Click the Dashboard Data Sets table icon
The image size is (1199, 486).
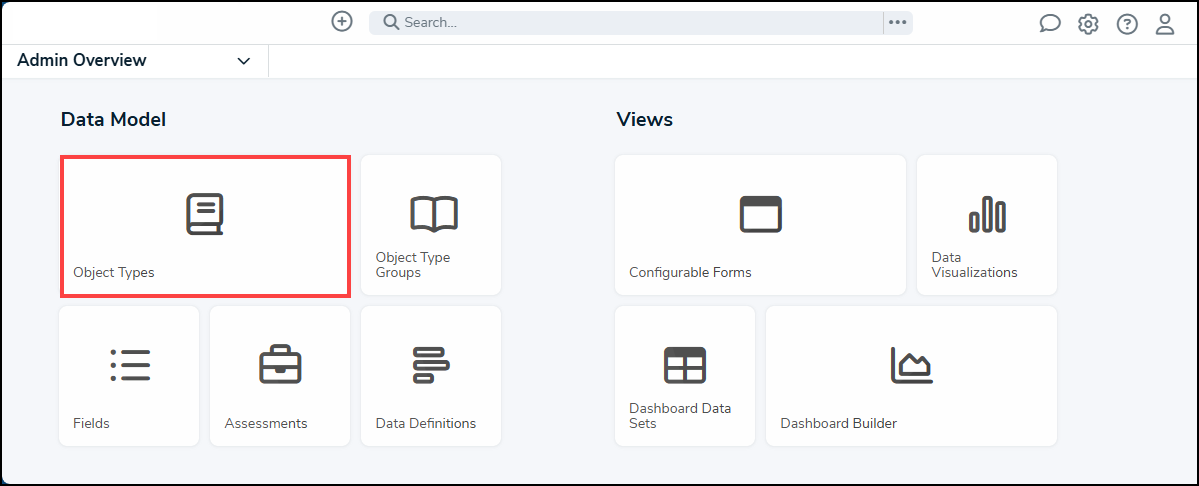pyautogui.click(x=684, y=364)
